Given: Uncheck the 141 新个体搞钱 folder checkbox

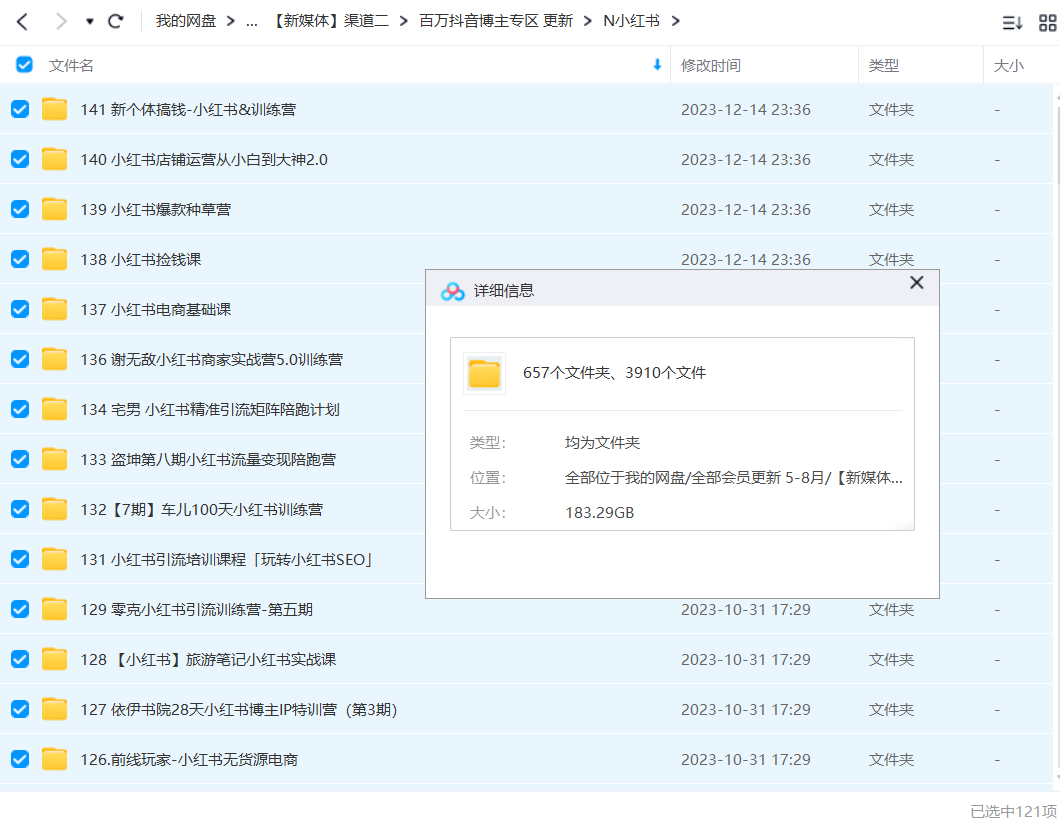Looking at the screenshot, I should click(x=20, y=109).
